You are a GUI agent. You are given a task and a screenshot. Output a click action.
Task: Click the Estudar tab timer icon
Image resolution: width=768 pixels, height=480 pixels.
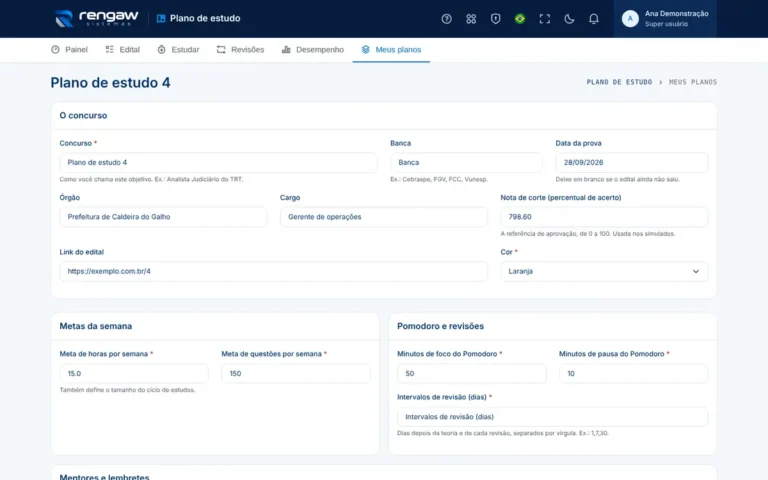click(x=161, y=49)
